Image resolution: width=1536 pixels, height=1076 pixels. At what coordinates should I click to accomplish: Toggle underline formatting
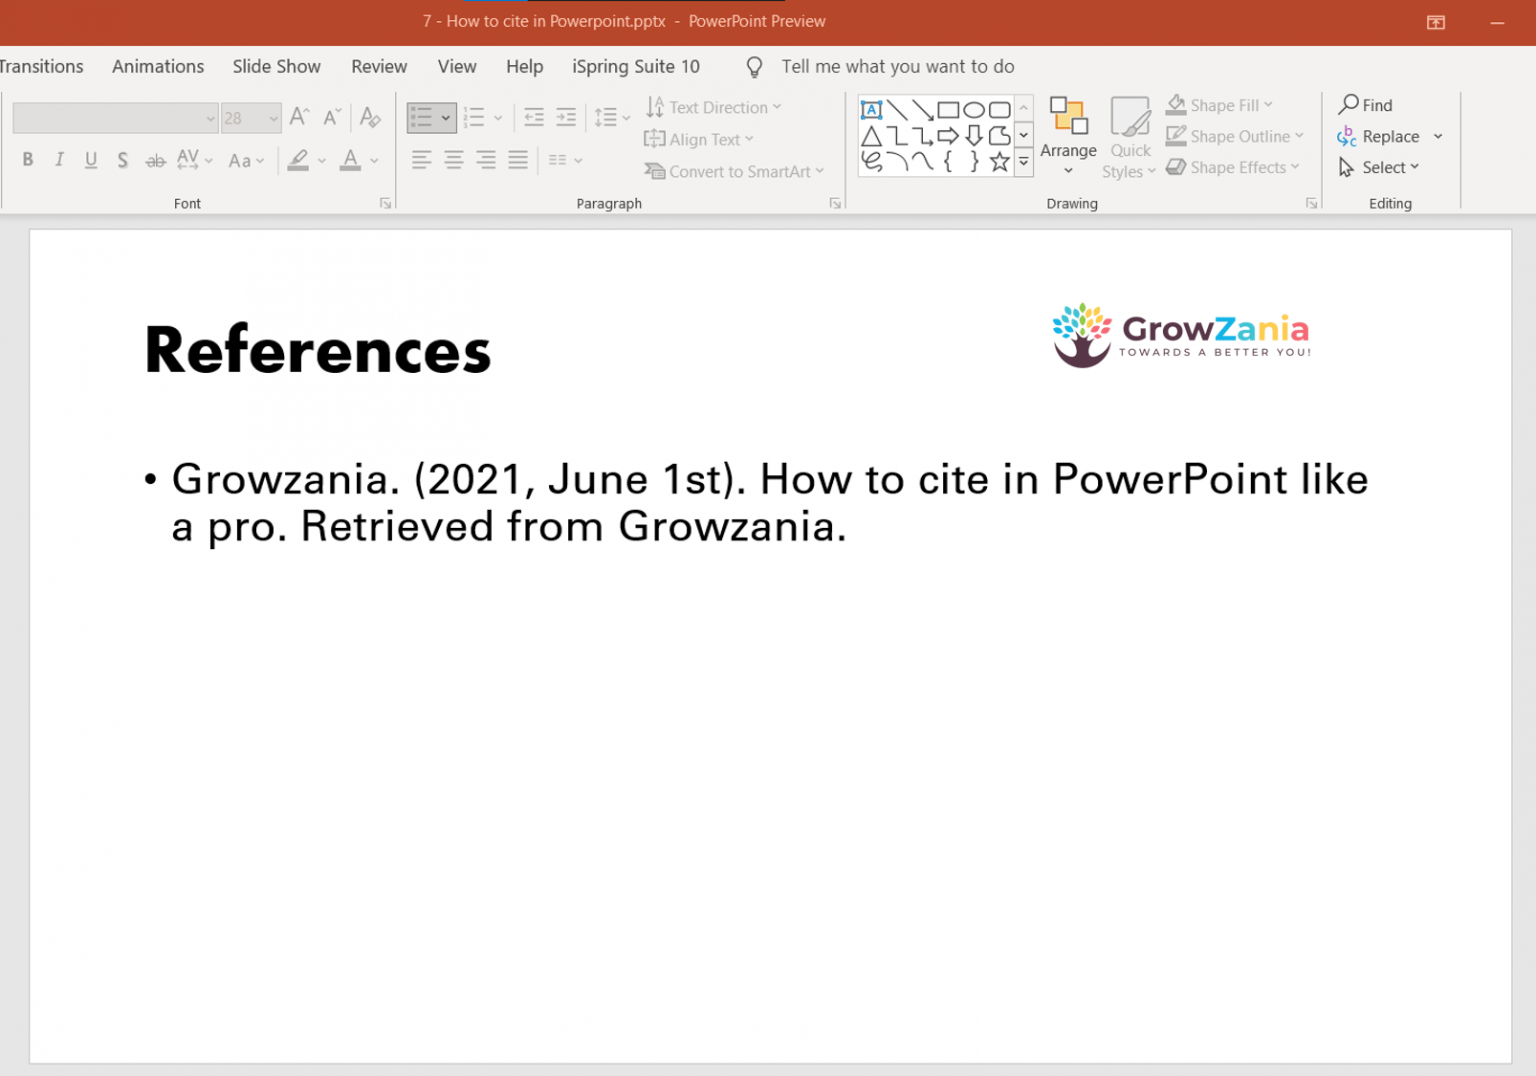pyautogui.click(x=91, y=159)
